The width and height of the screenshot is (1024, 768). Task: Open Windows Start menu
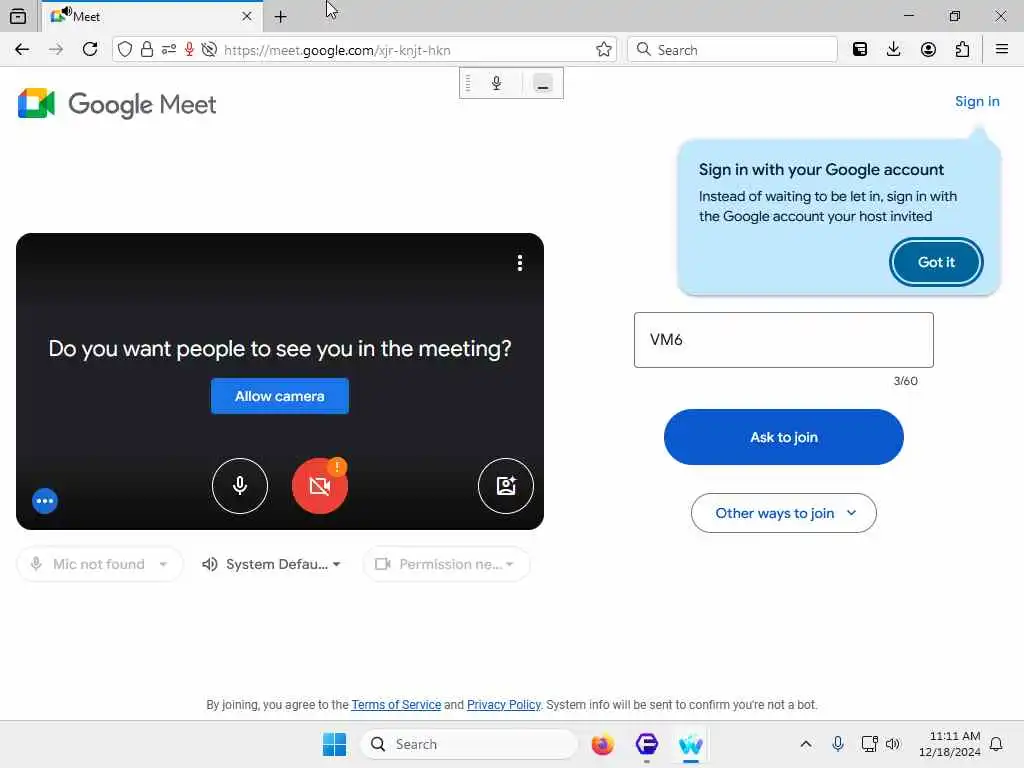pyautogui.click(x=334, y=744)
